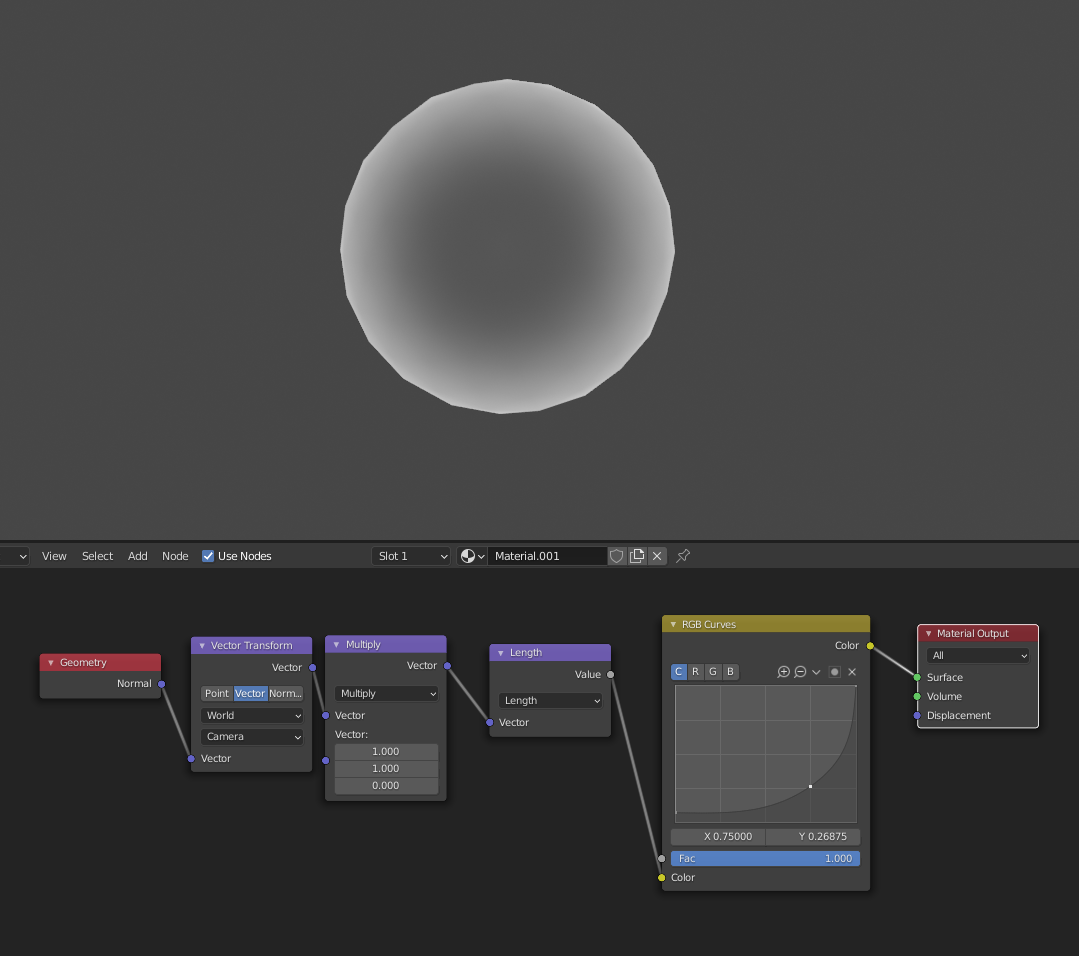Screen dimensions: 1079x956
Task: Select the white control point on the curve
Action: [811, 787]
